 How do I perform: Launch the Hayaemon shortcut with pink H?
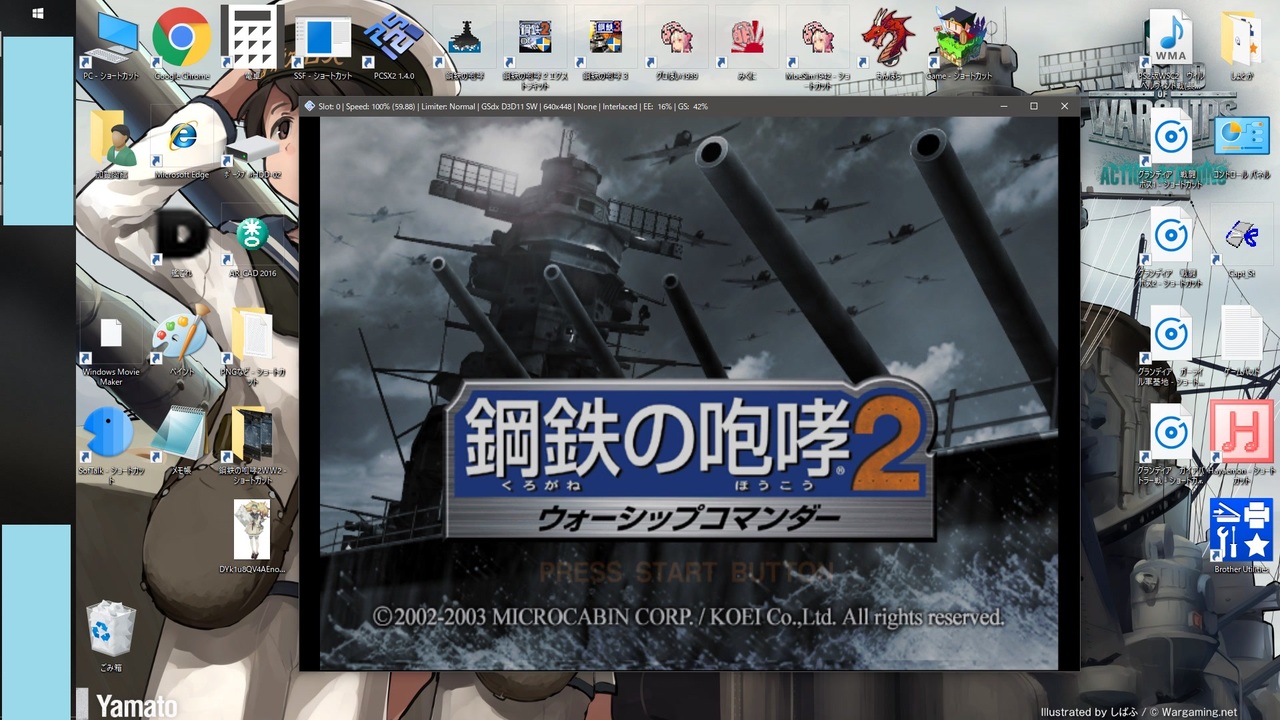click(1241, 432)
